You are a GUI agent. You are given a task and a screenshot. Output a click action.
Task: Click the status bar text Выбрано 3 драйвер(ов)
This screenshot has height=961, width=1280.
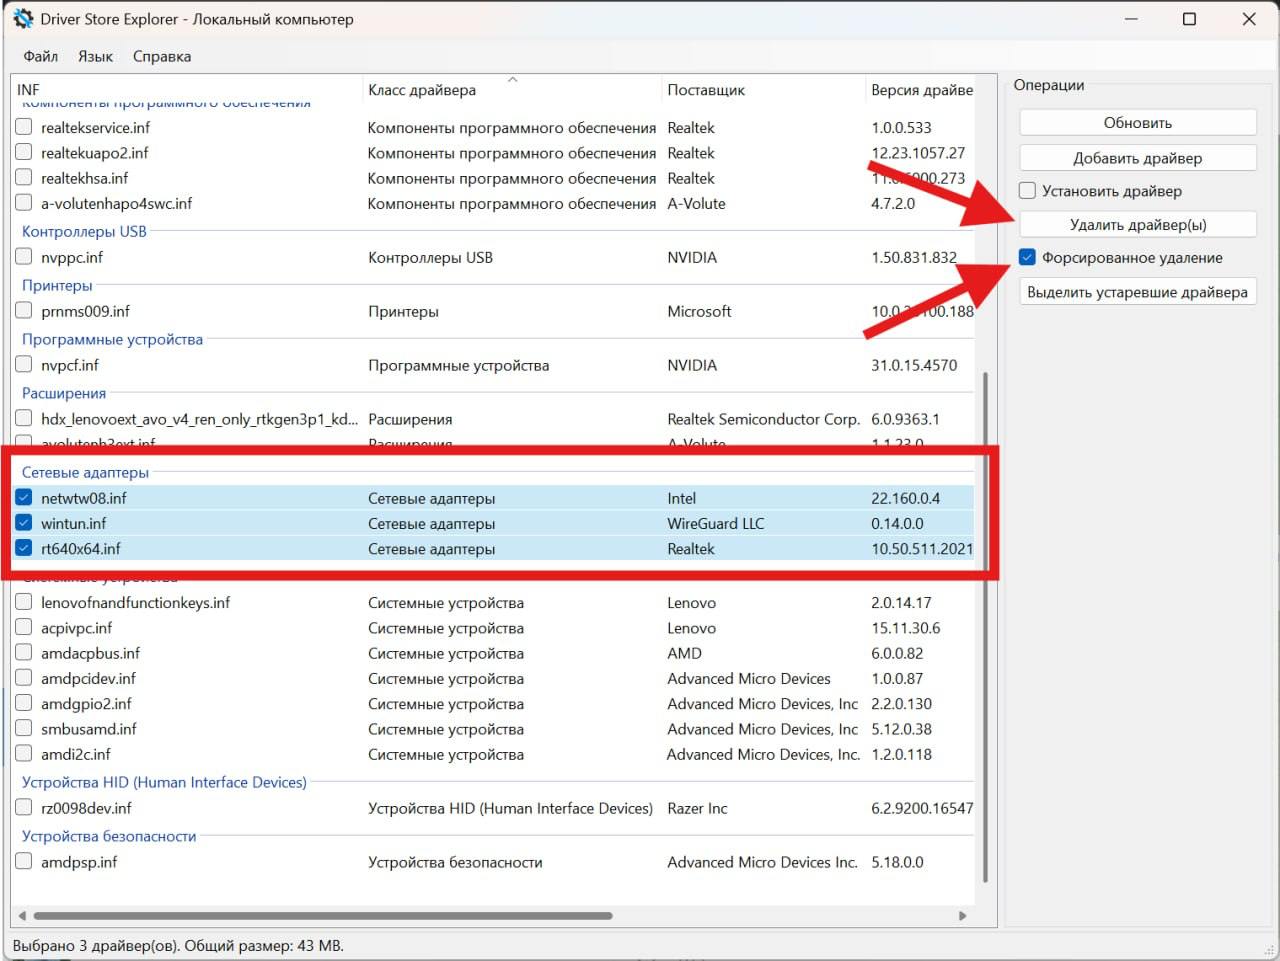[96, 945]
